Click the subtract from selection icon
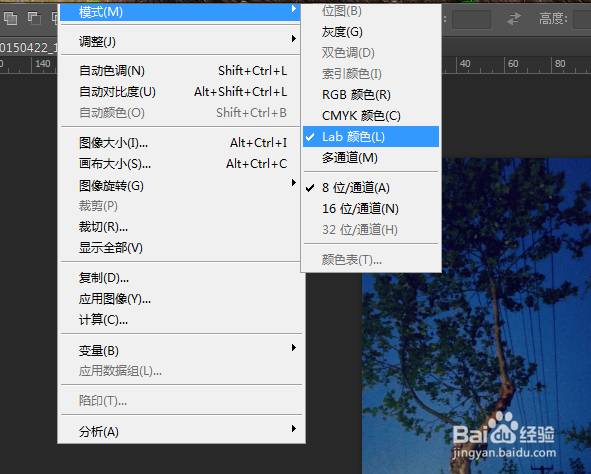Image resolution: width=591 pixels, height=474 pixels. pos(34,18)
